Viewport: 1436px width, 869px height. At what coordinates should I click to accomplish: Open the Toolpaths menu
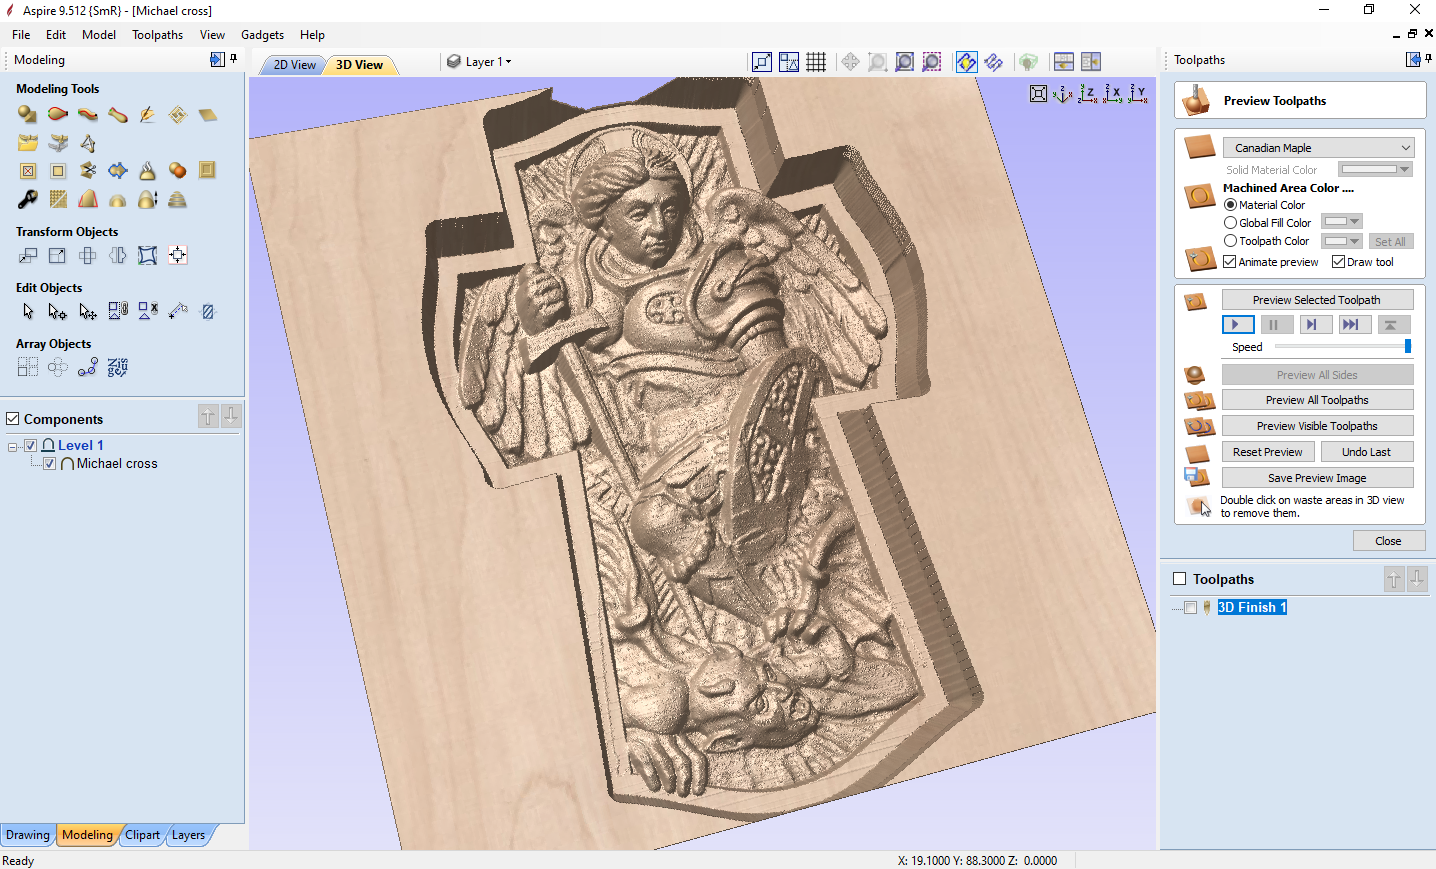click(x=157, y=35)
